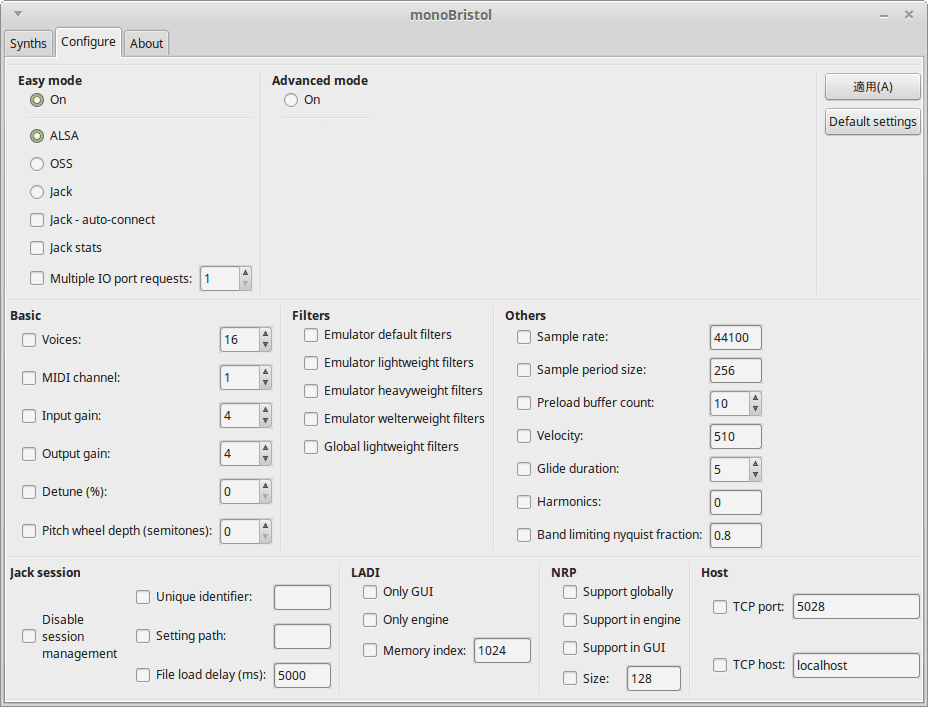Switch to the About tab

tap(146, 43)
